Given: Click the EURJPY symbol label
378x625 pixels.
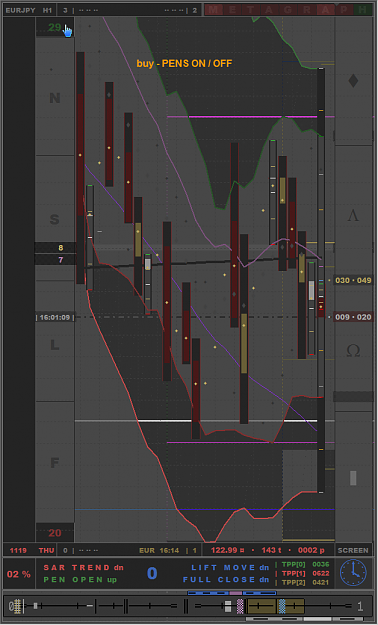Looking at the screenshot, I should tap(20, 10).
